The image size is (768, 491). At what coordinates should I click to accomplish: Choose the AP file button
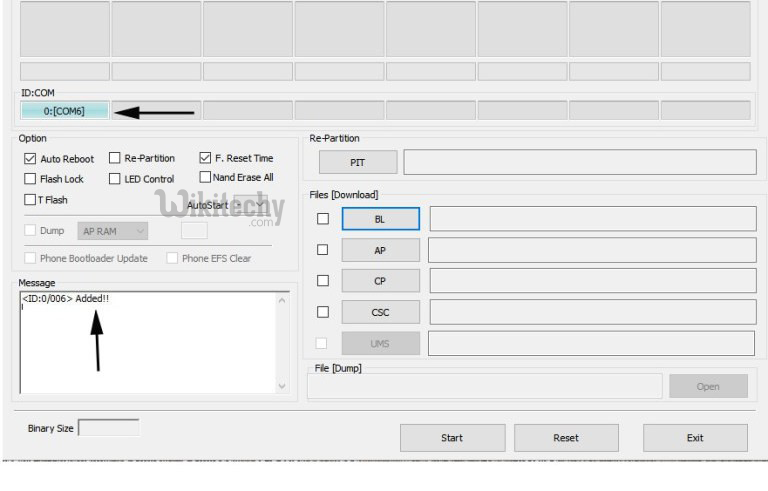click(x=380, y=250)
